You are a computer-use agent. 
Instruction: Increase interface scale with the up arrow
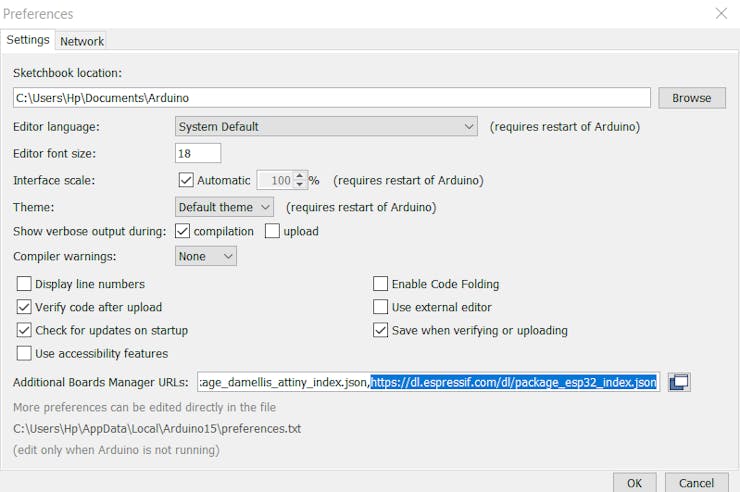tap(299, 176)
